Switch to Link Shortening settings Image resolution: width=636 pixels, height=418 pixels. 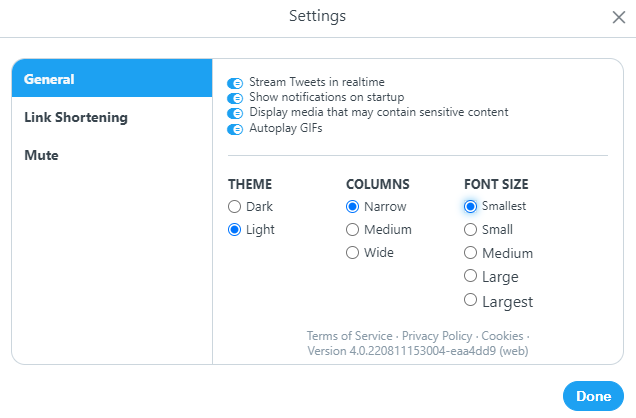[112, 117]
